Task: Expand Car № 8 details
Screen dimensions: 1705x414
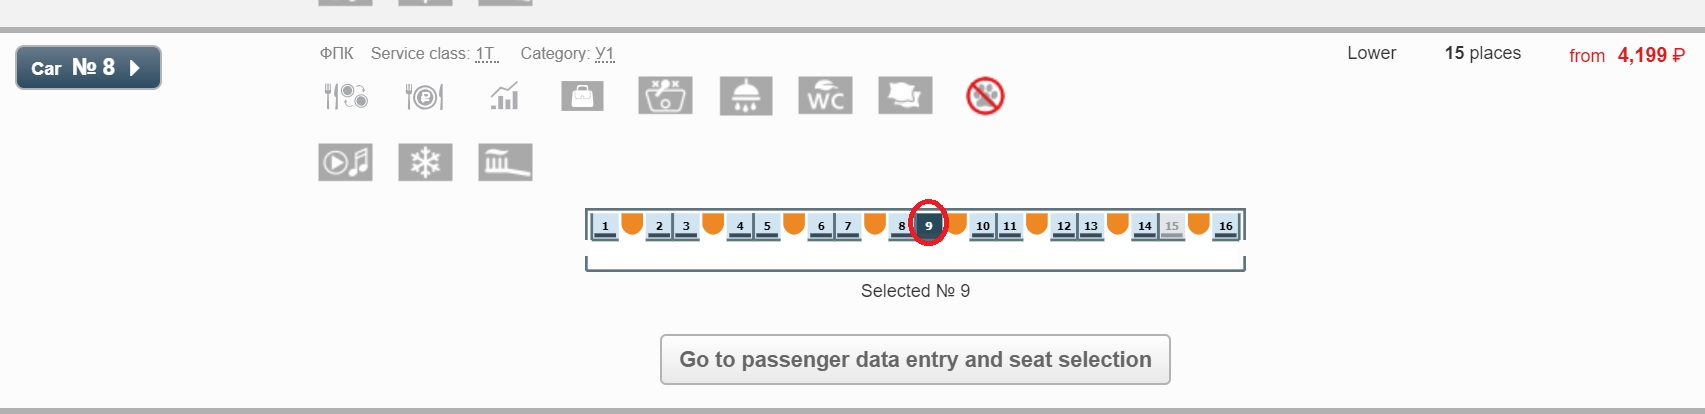Action: 88,68
